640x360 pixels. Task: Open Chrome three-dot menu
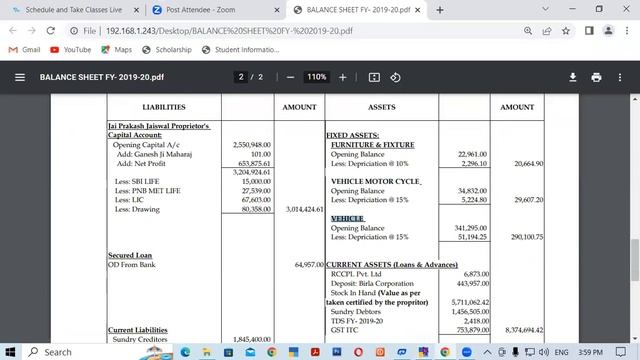tap(627, 31)
